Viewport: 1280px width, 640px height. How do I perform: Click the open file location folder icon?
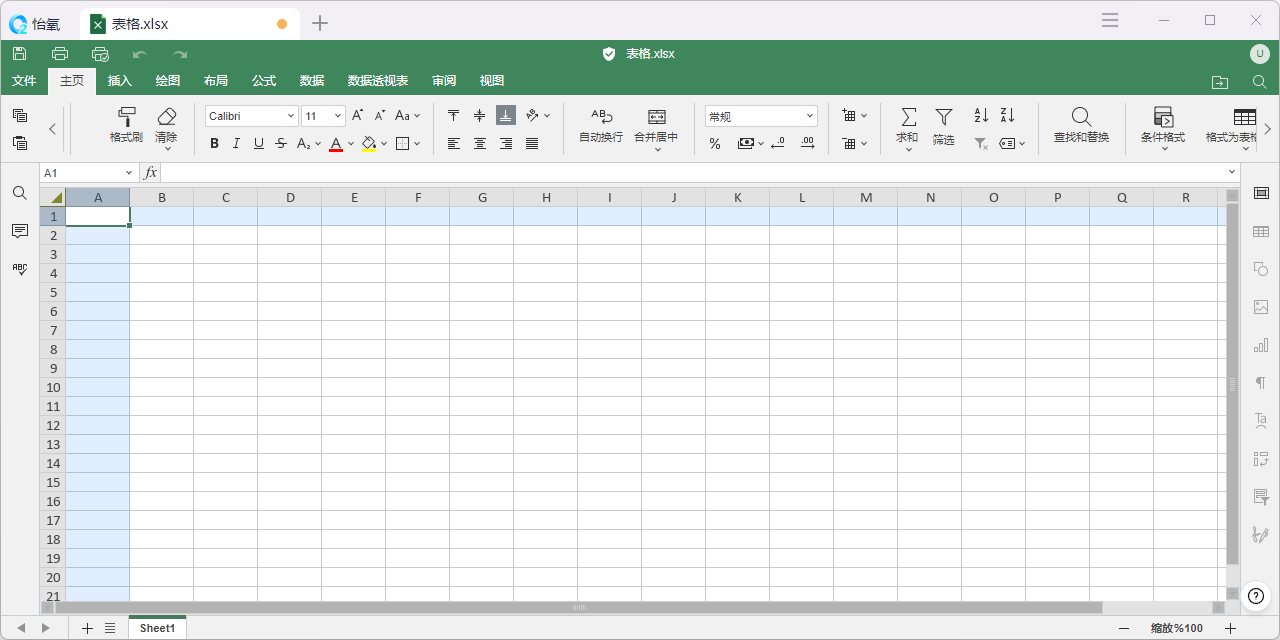tap(1219, 82)
